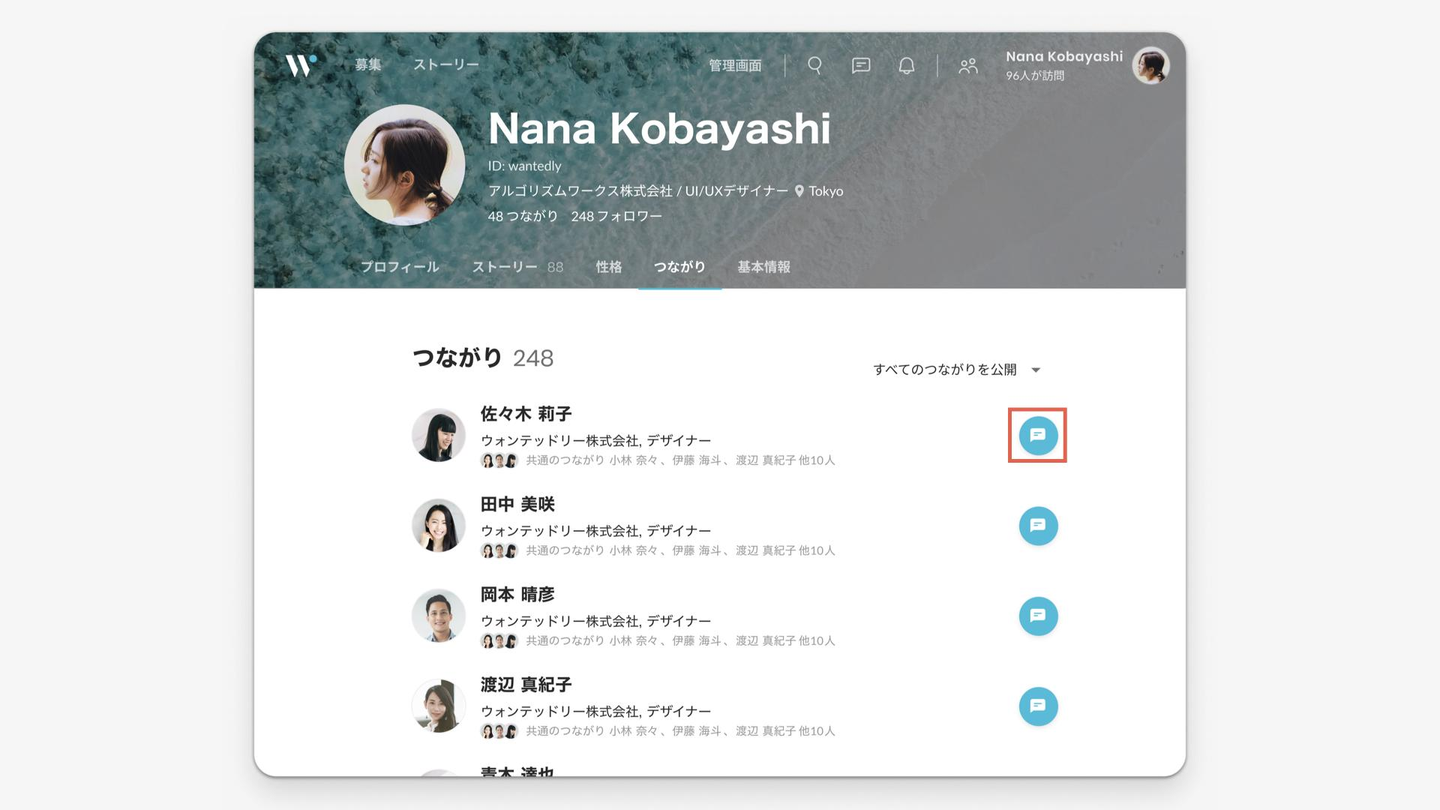Click 共通のつながり text under 田中 美咲

point(680,551)
